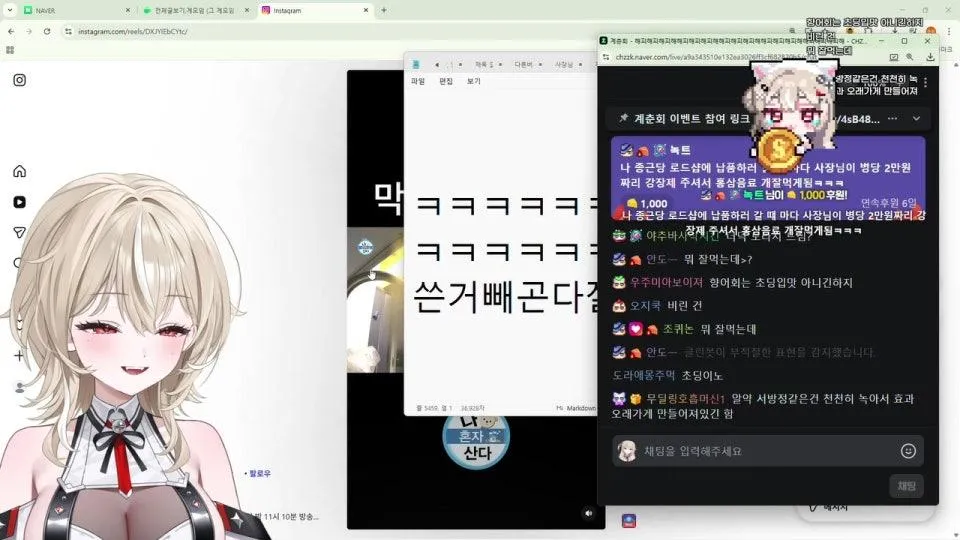This screenshot has width=960, height=540.
Task: Go to Instagram Home
Action: (20, 171)
